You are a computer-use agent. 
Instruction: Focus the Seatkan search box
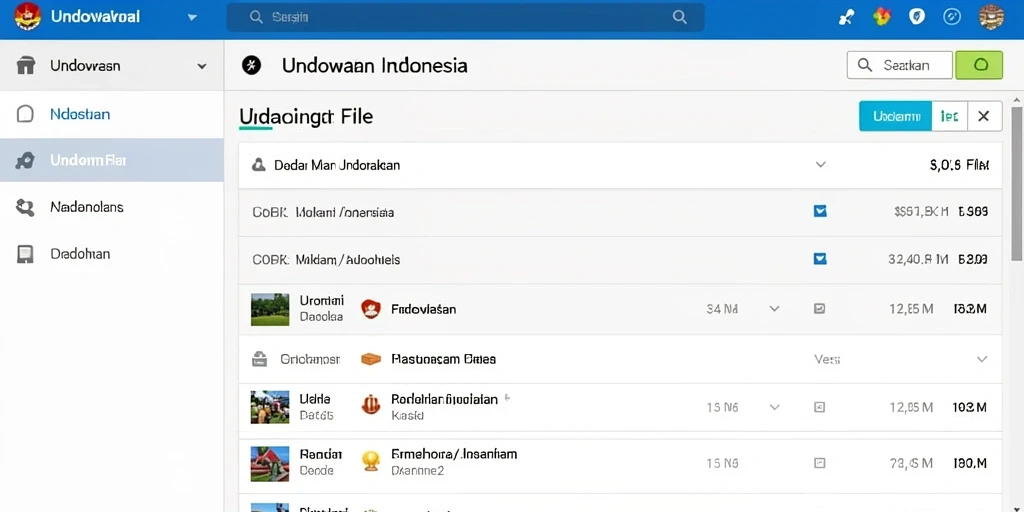coord(899,65)
